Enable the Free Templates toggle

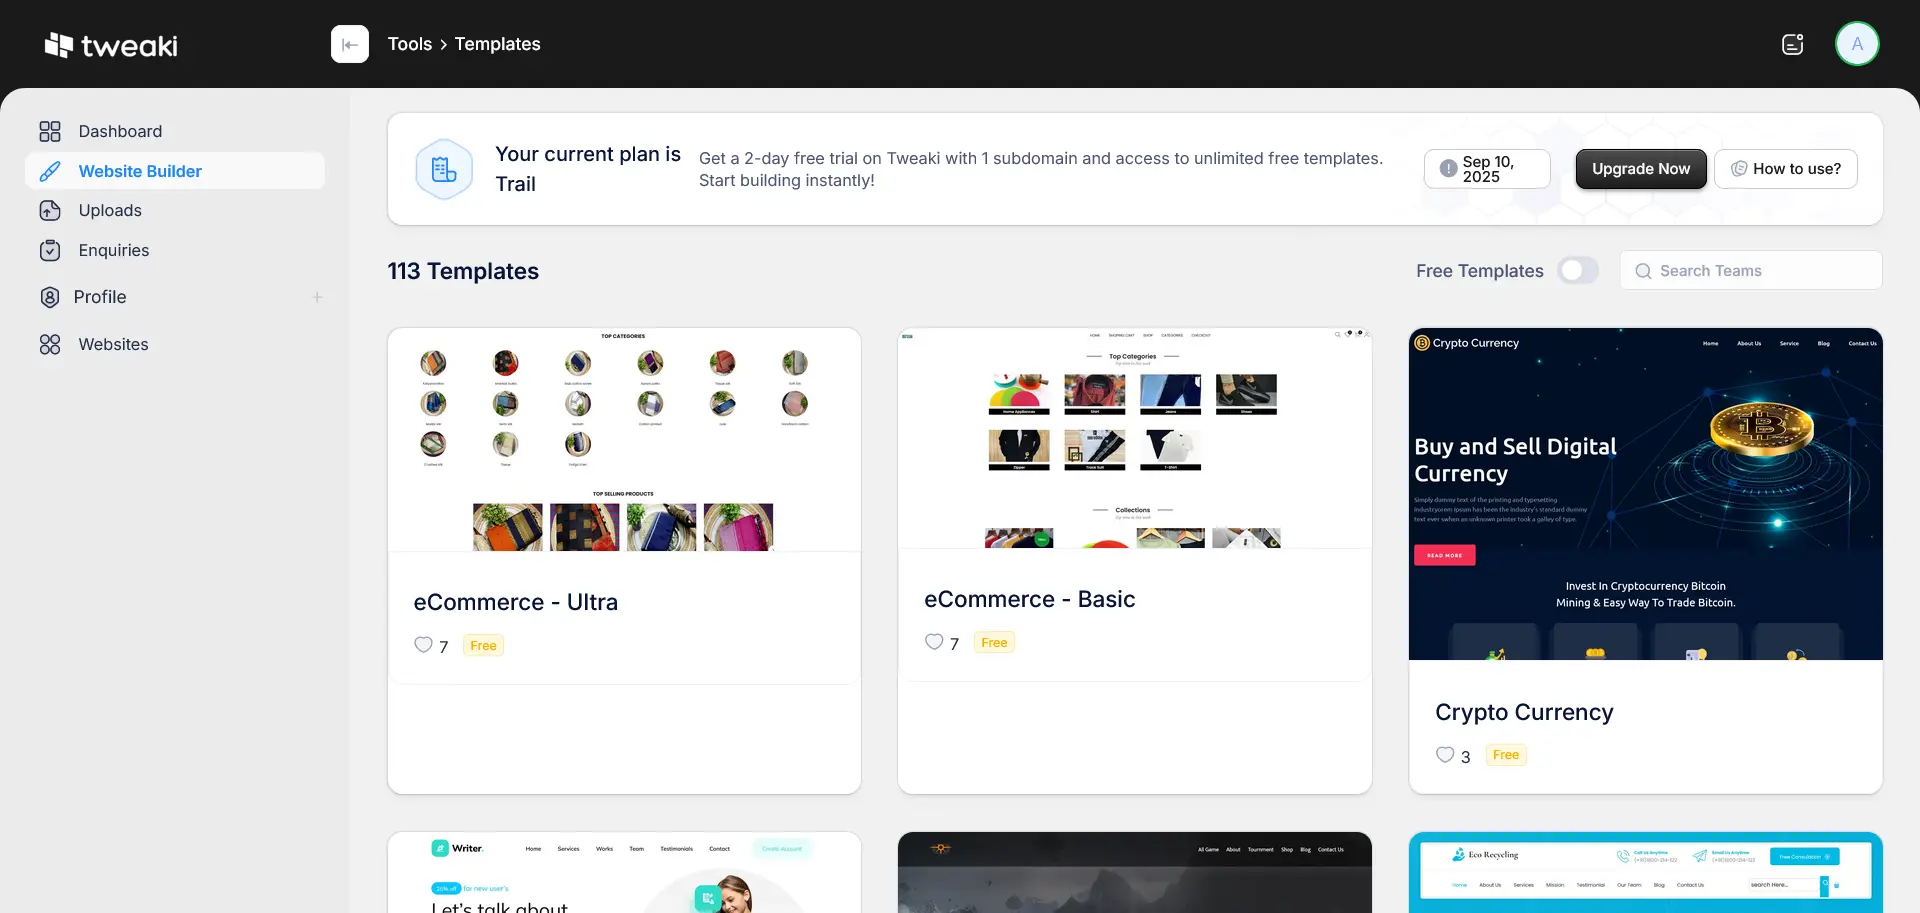pos(1578,270)
